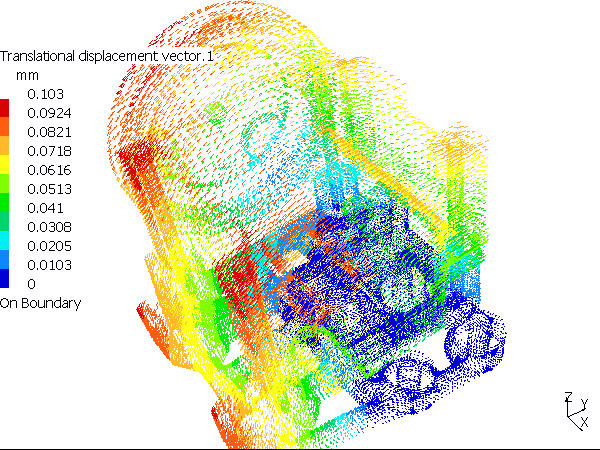Click the legend value 0.0205
The image size is (600, 450).
click(x=49, y=246)
